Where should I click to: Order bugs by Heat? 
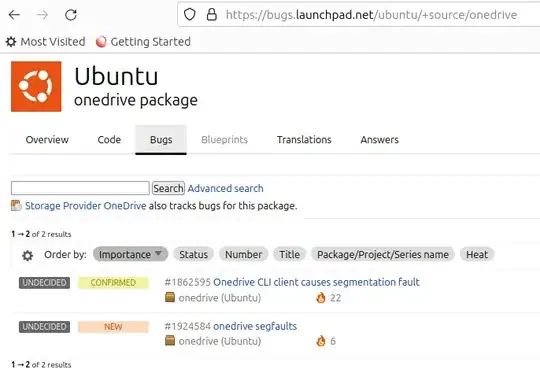(x=477, y=254)
